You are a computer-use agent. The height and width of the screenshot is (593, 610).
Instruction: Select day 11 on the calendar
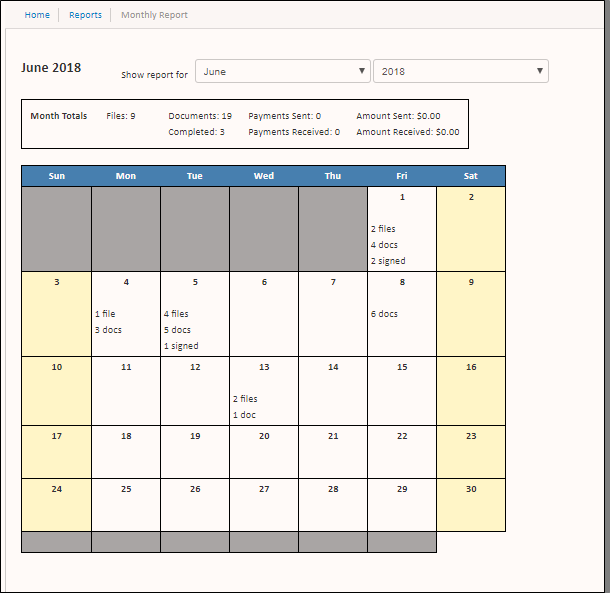tap(126, 391)
